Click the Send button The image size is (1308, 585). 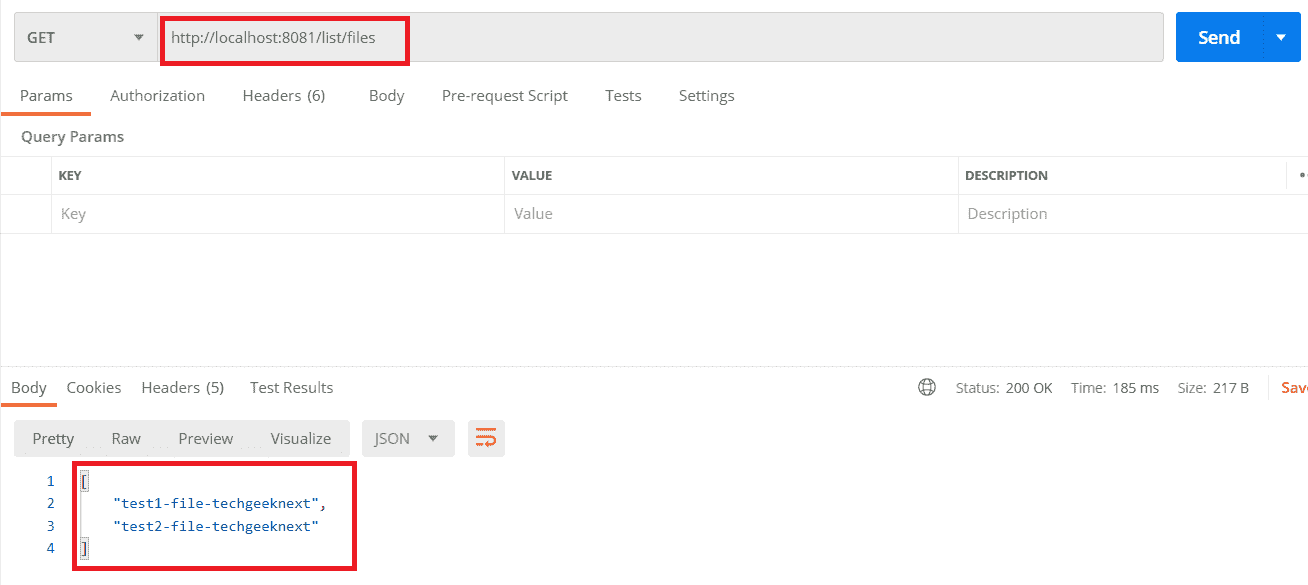point(1219,37)
